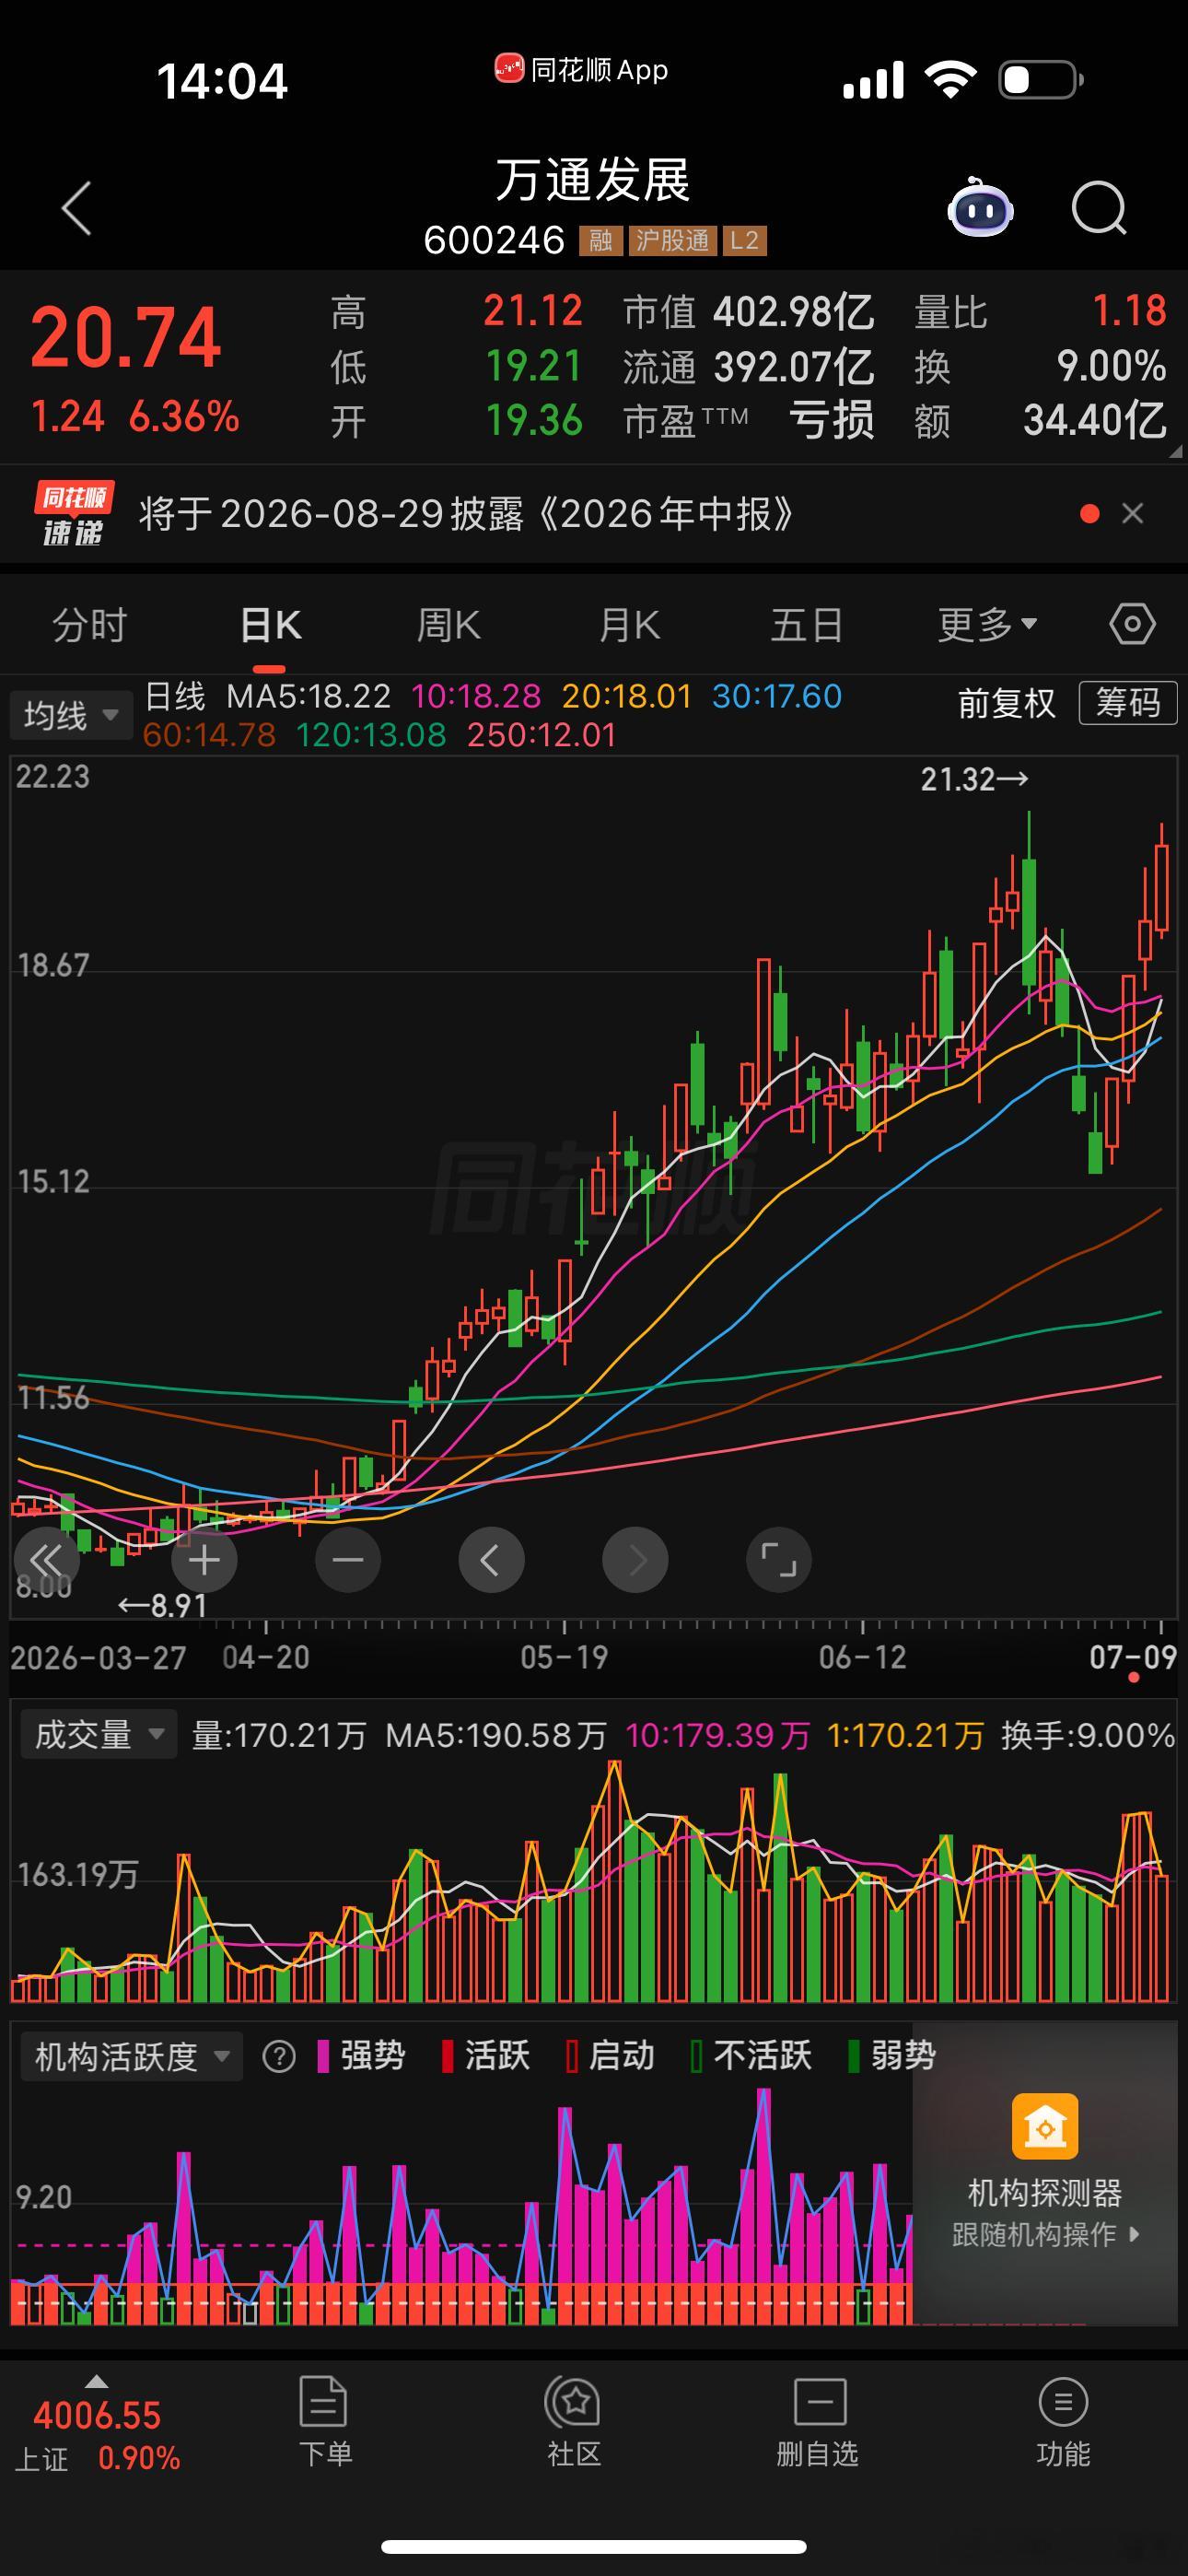Open the 2026年中报 disclosure notice
Image resolution: width=1188 pixels, height=2576 pixels.
click(x=466, y=513)
